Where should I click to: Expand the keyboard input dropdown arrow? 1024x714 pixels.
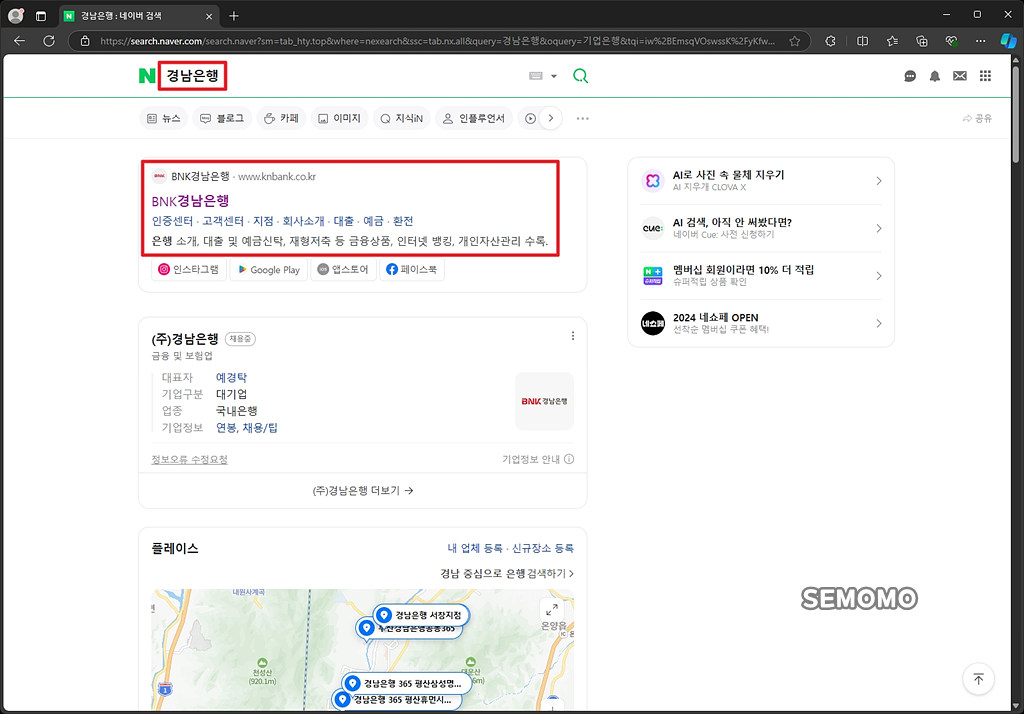click(x=554, y=76)
